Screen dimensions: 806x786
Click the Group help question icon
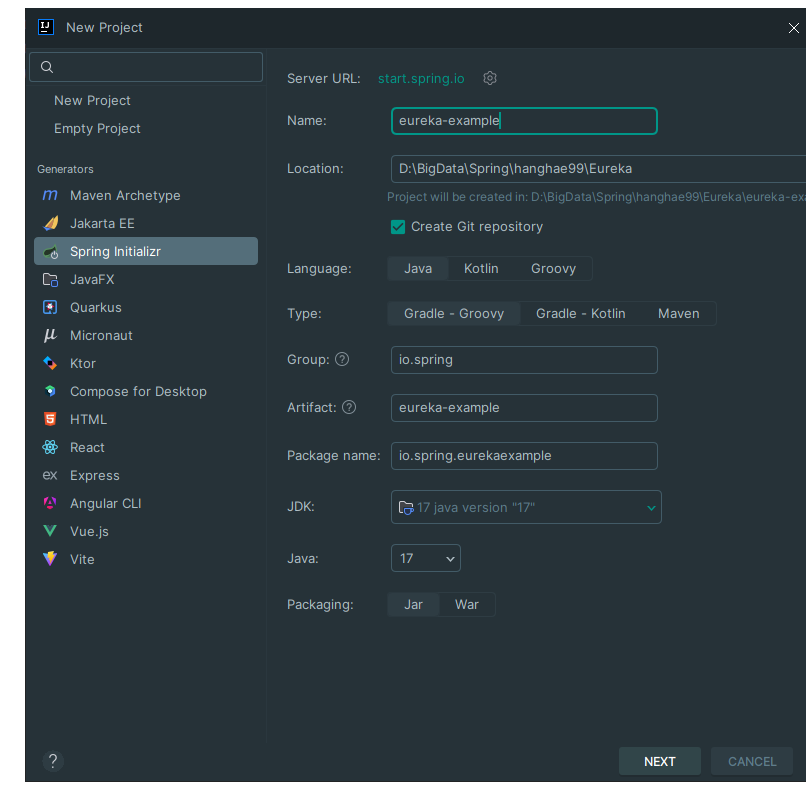[342, 359]
